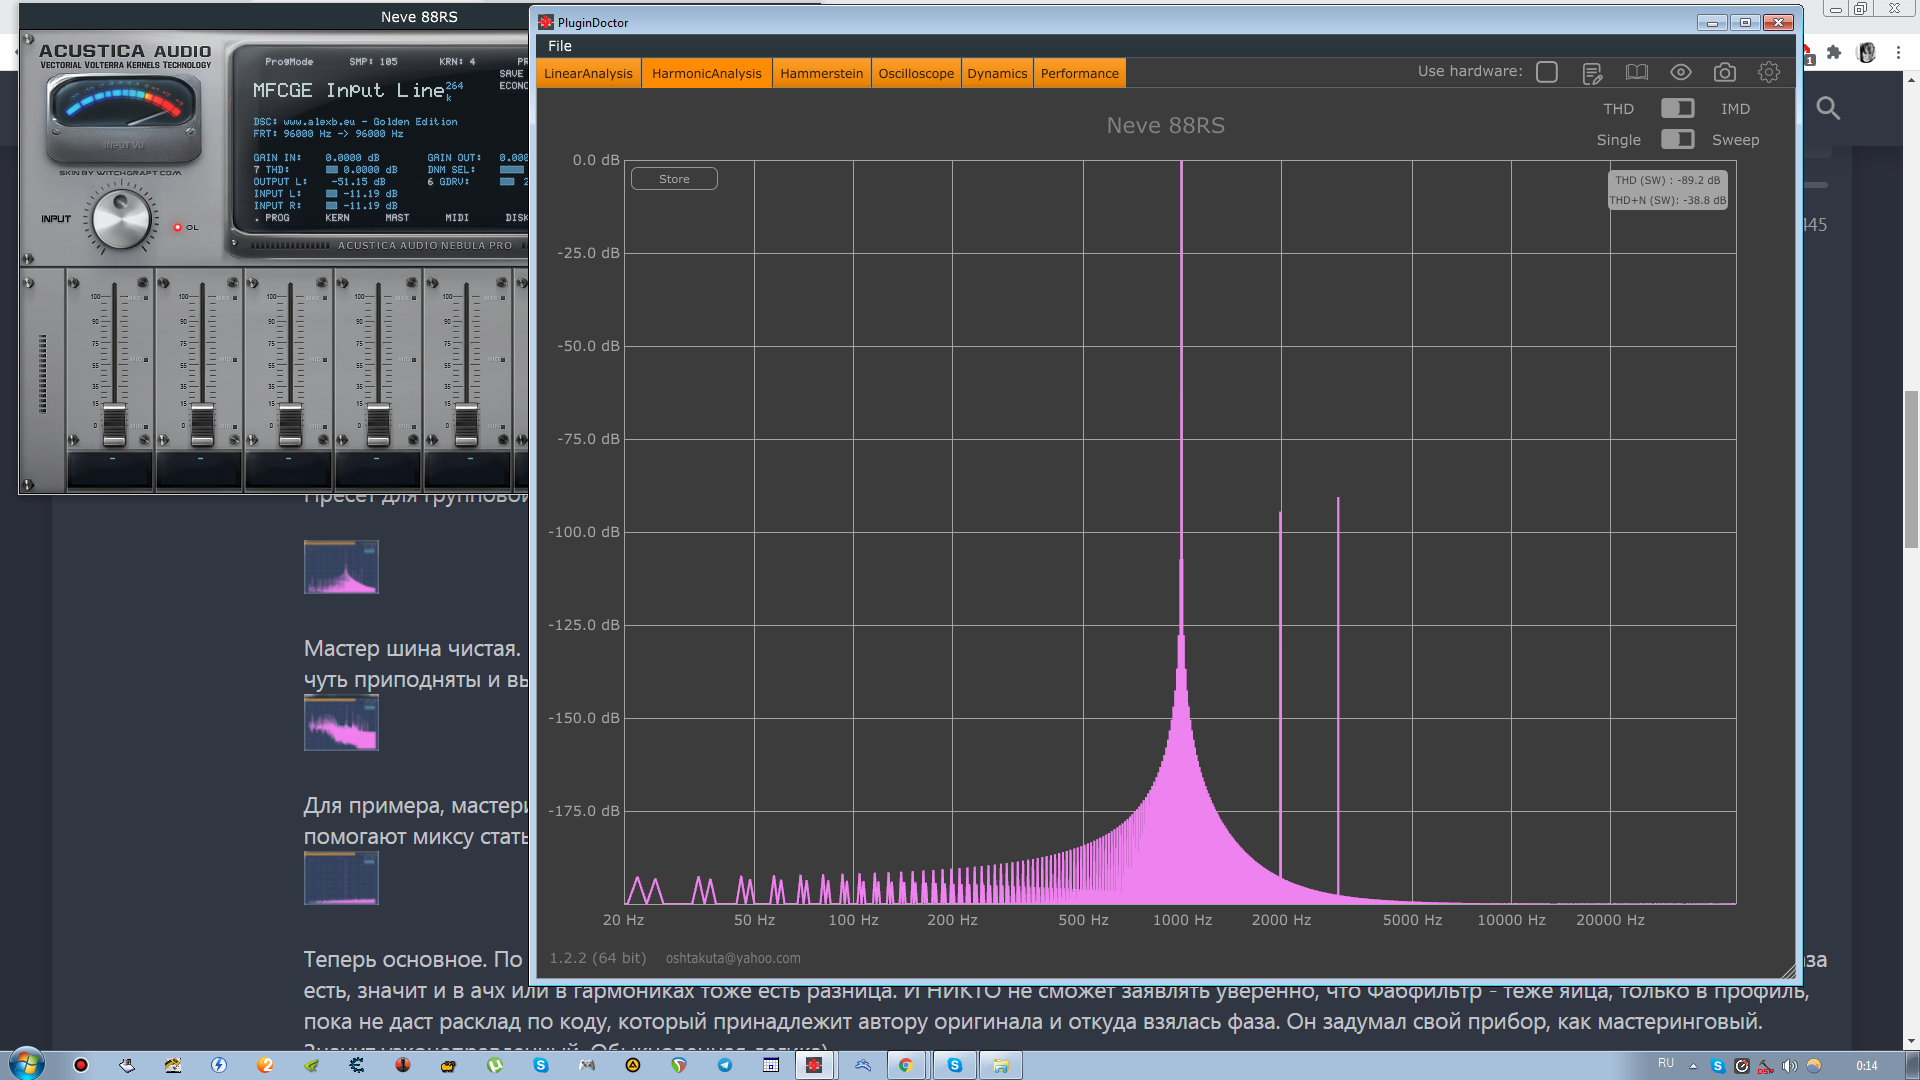Image resolution: width=1920 pixels, height=1080 pixels.
Task: Switch the THD/IMD toggle
Action: 1677,108
